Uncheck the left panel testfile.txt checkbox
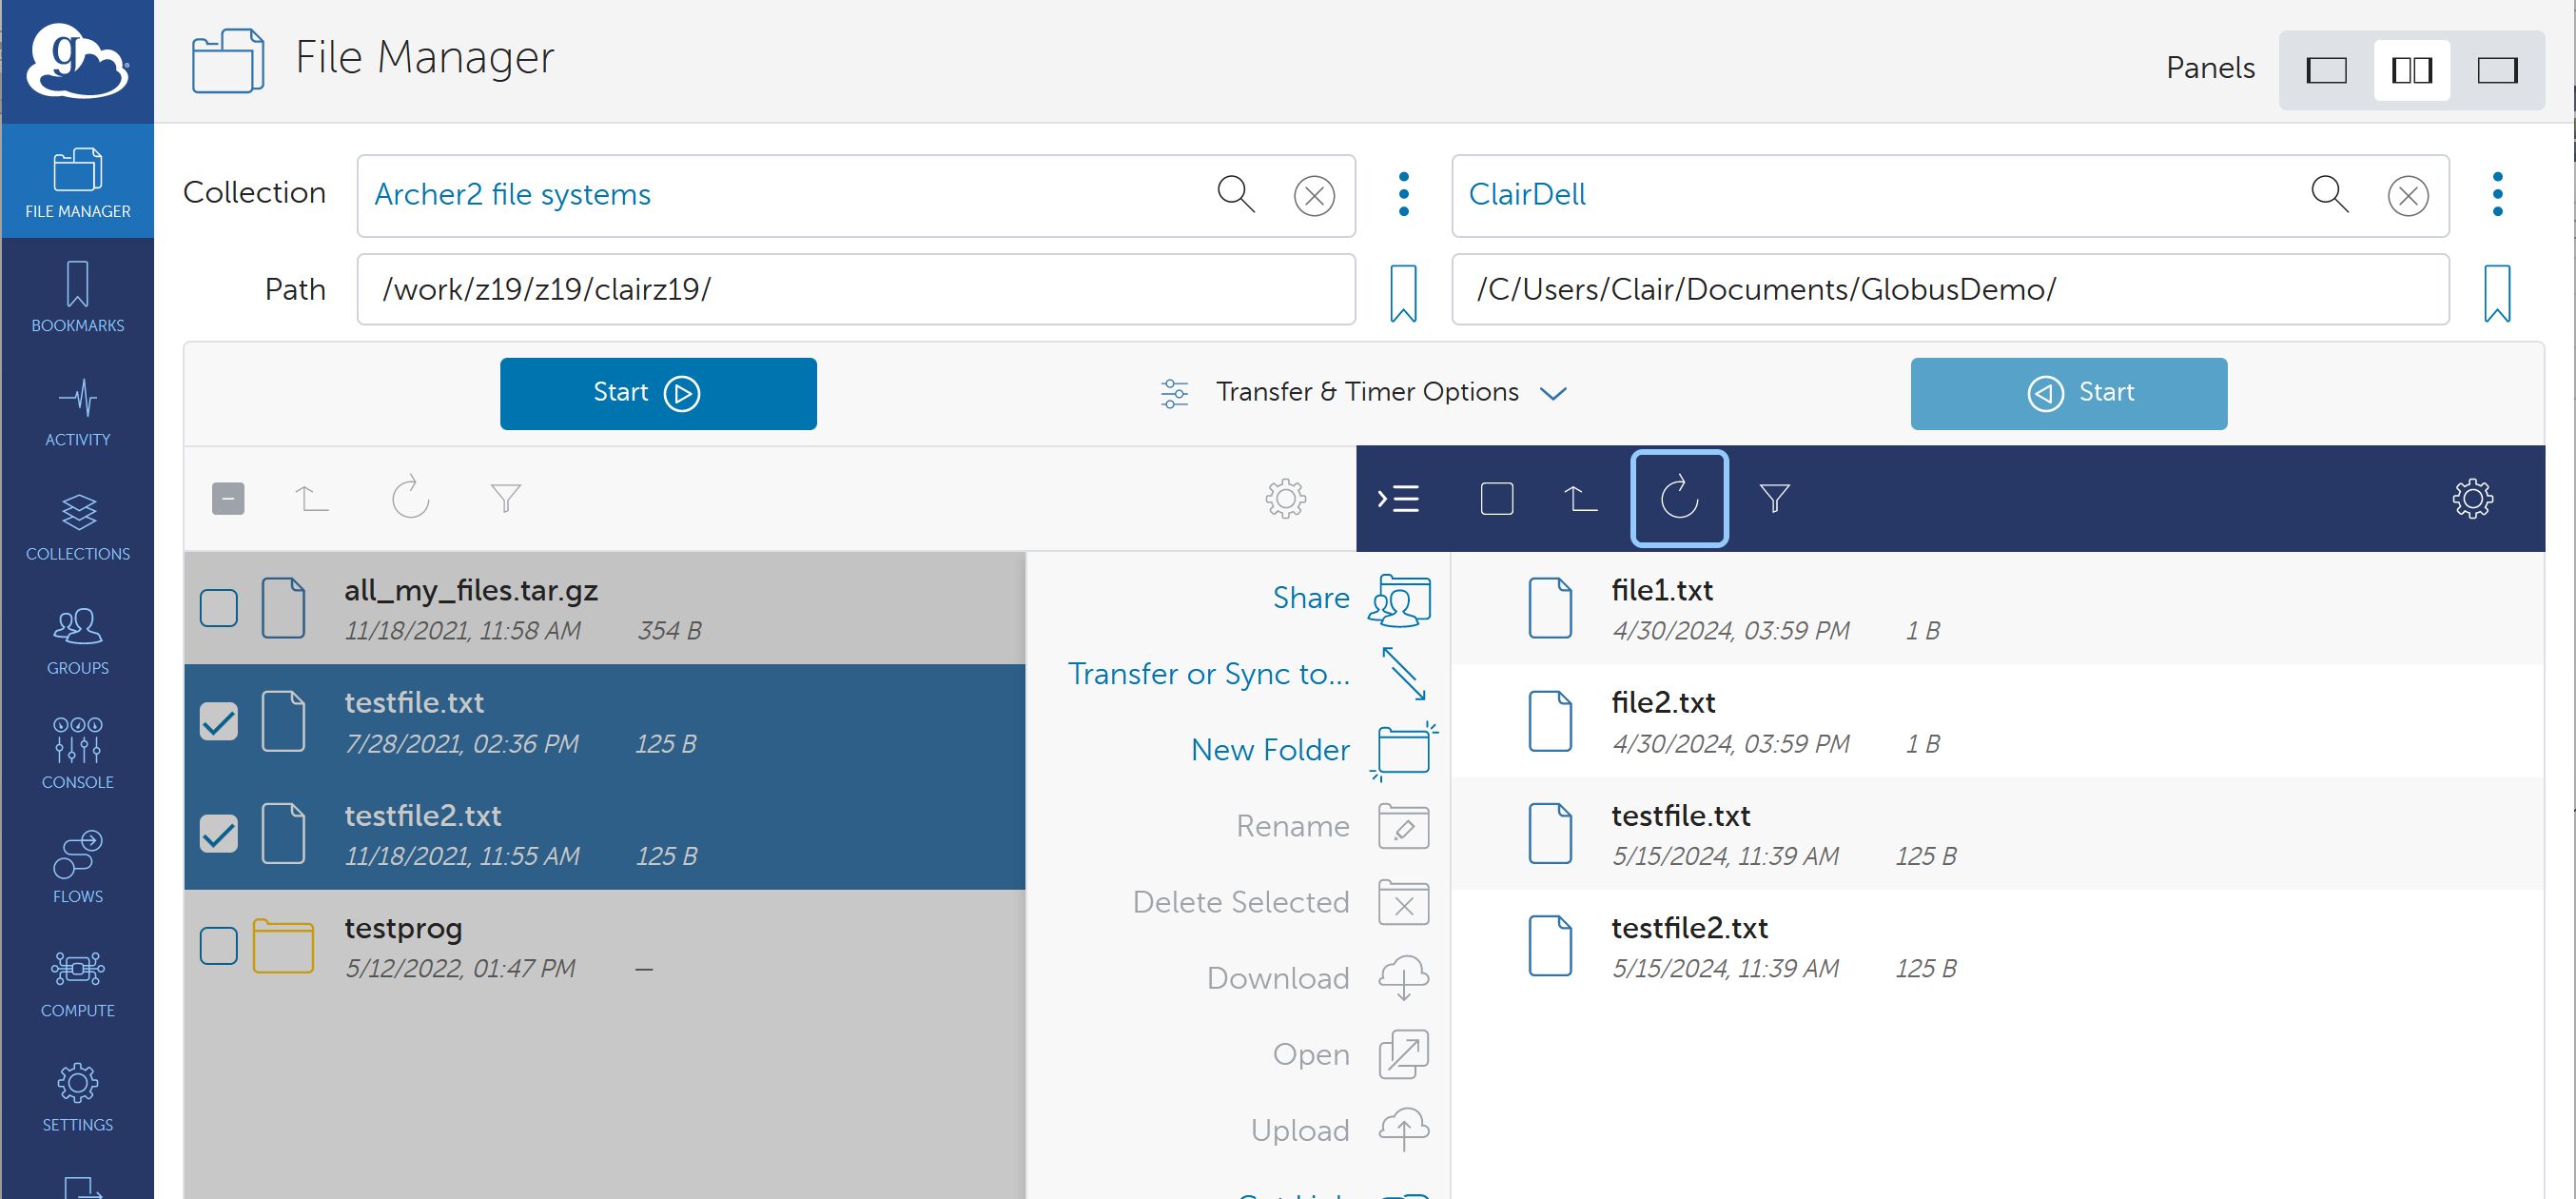This screenshot has width=2576, height=1199. (218, 721)
